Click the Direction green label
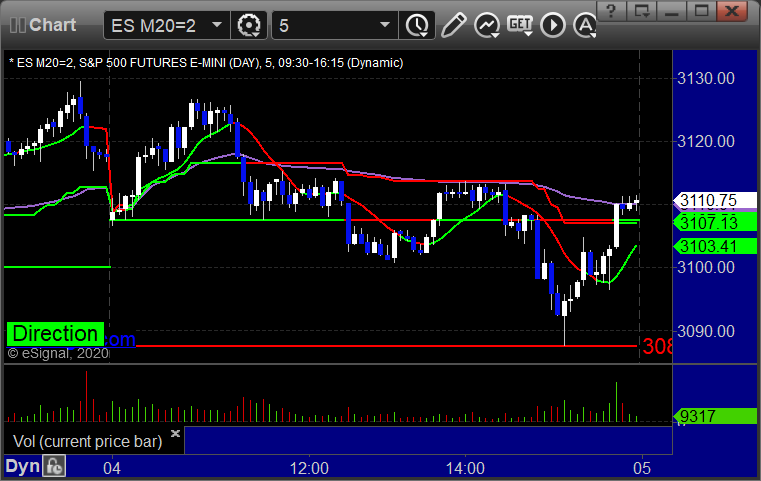 tap(55, 334)
